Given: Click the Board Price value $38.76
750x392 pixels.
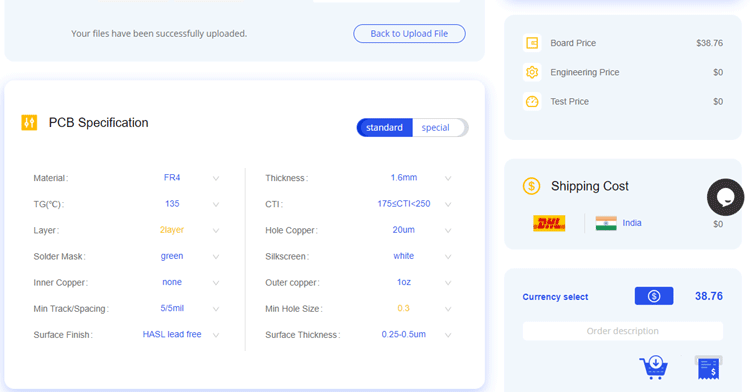Looking at the screenshot, I should (x=709, y=43).
